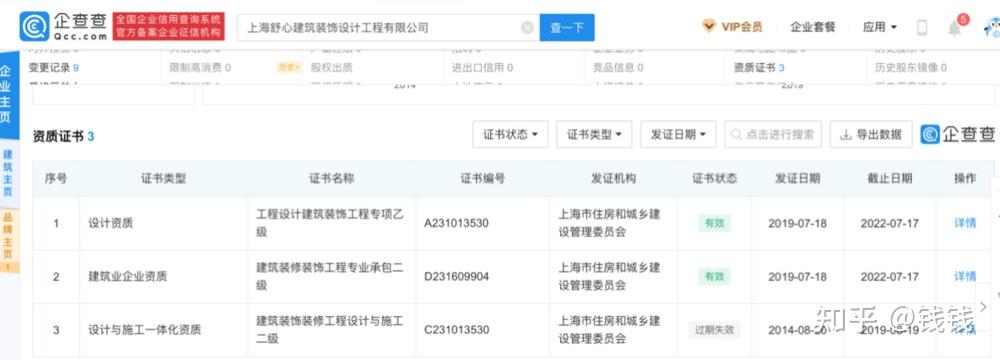The width and height of the screenshot is (1000, 360).
Task: Click the 发证机构 column header
Action: click(614, 179)
